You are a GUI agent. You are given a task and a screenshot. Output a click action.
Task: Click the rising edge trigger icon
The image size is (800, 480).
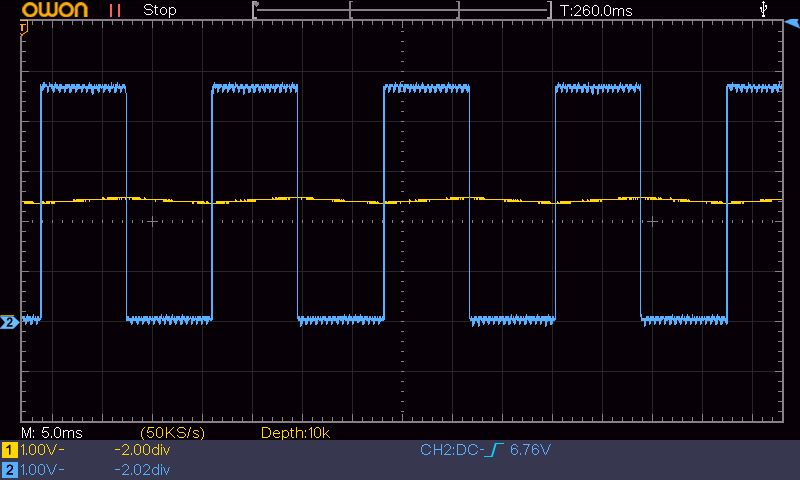click(494, 450)
